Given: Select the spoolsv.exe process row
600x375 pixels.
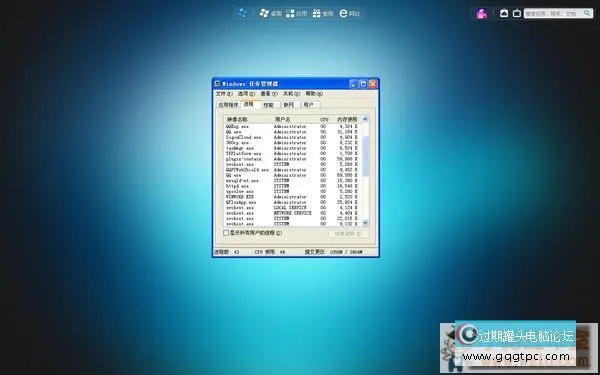Looking at the screenshot, I should pos(292,191).
